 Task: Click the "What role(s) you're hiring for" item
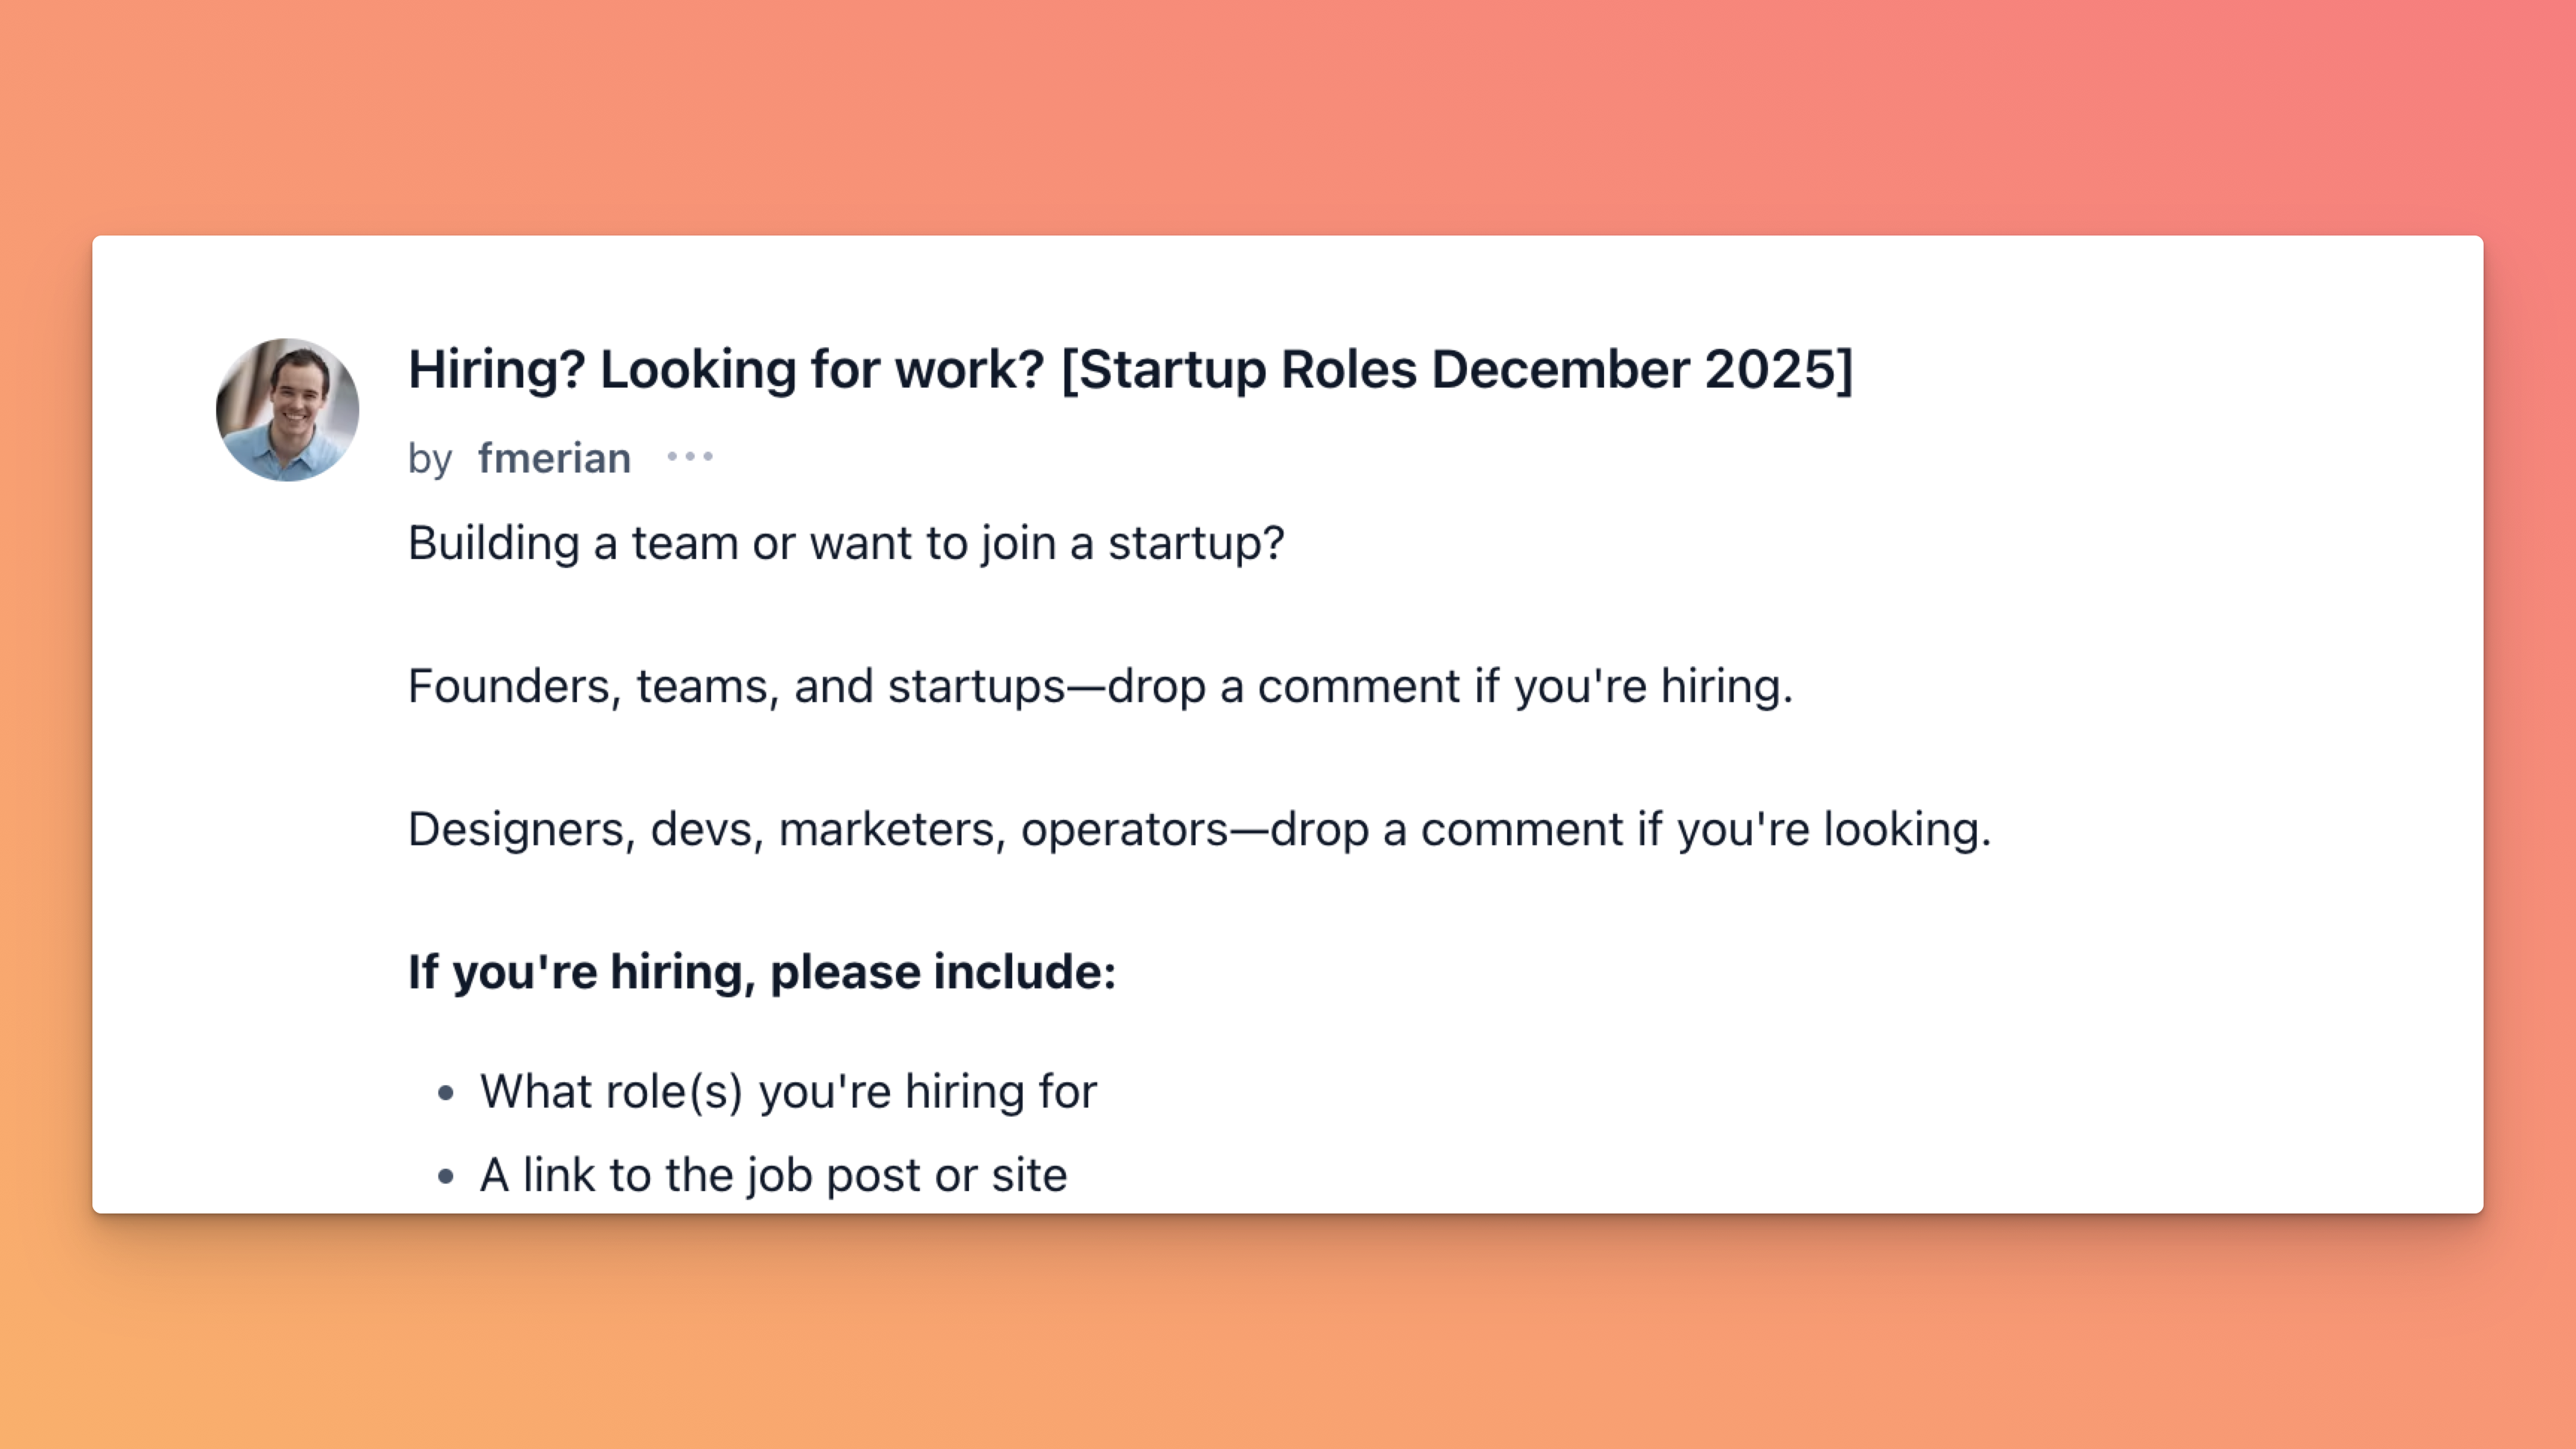pyautogui.click(x=788, y=1091)
